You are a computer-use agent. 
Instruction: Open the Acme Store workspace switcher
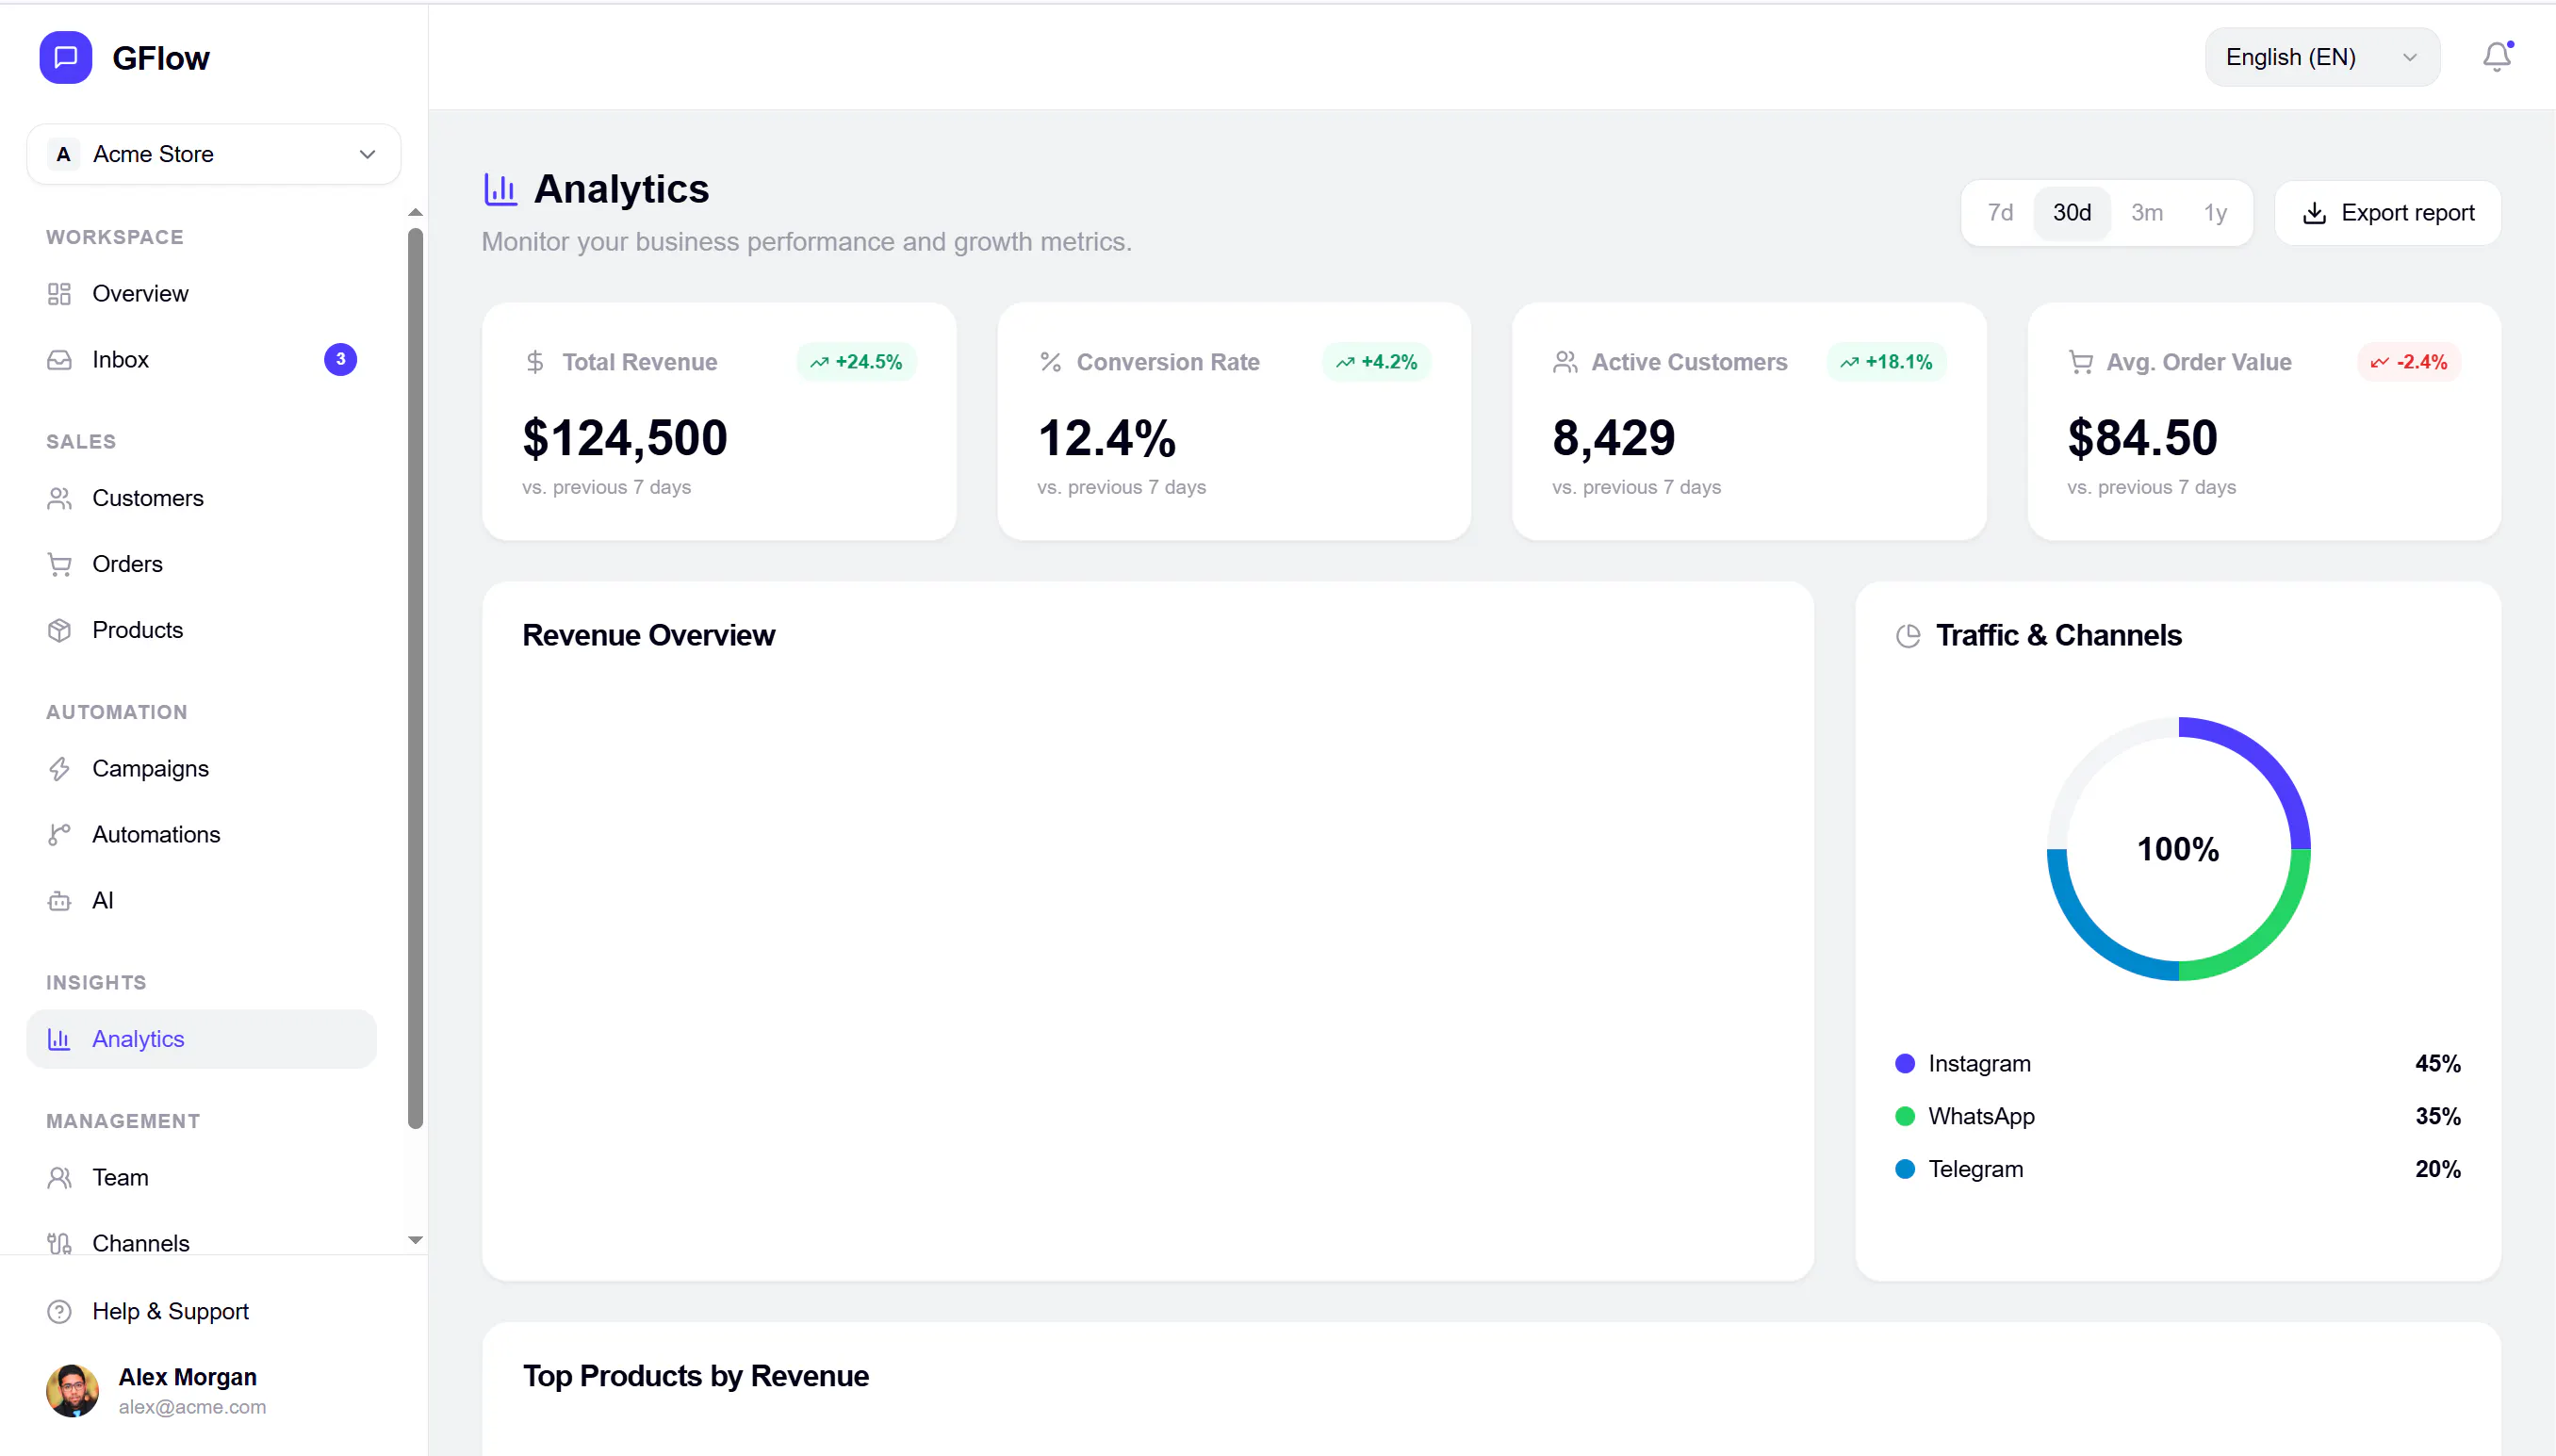pos(213,154)
